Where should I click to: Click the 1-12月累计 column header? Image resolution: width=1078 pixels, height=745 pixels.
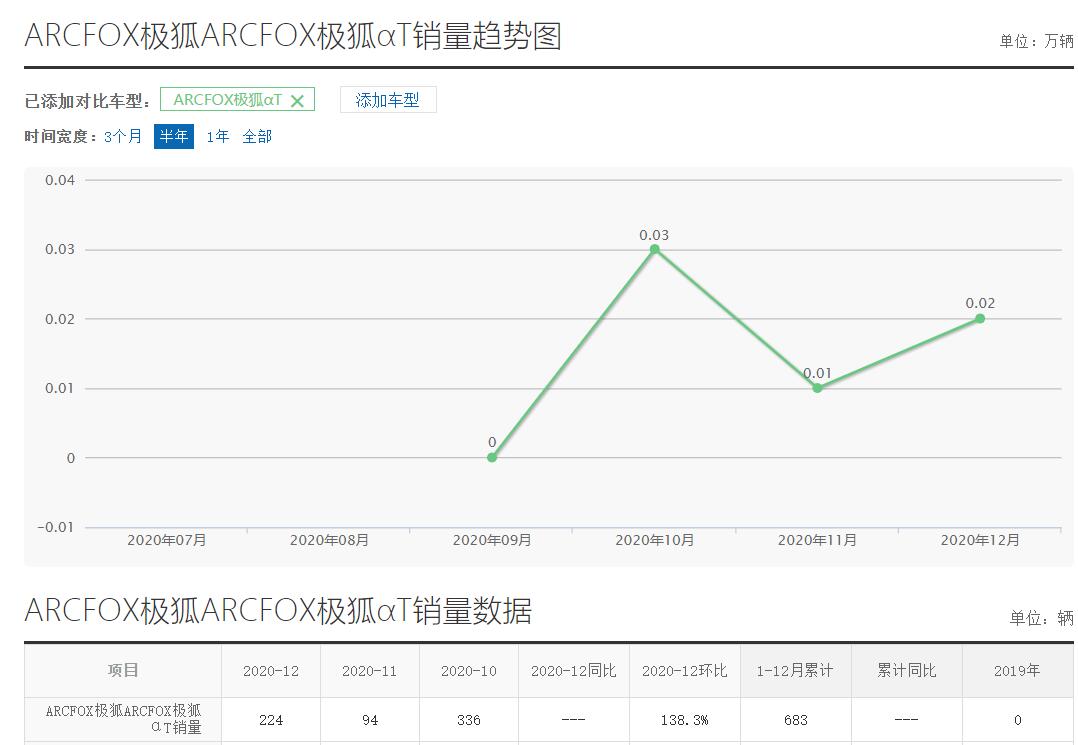pyautogui.click(x=795, y=670)
